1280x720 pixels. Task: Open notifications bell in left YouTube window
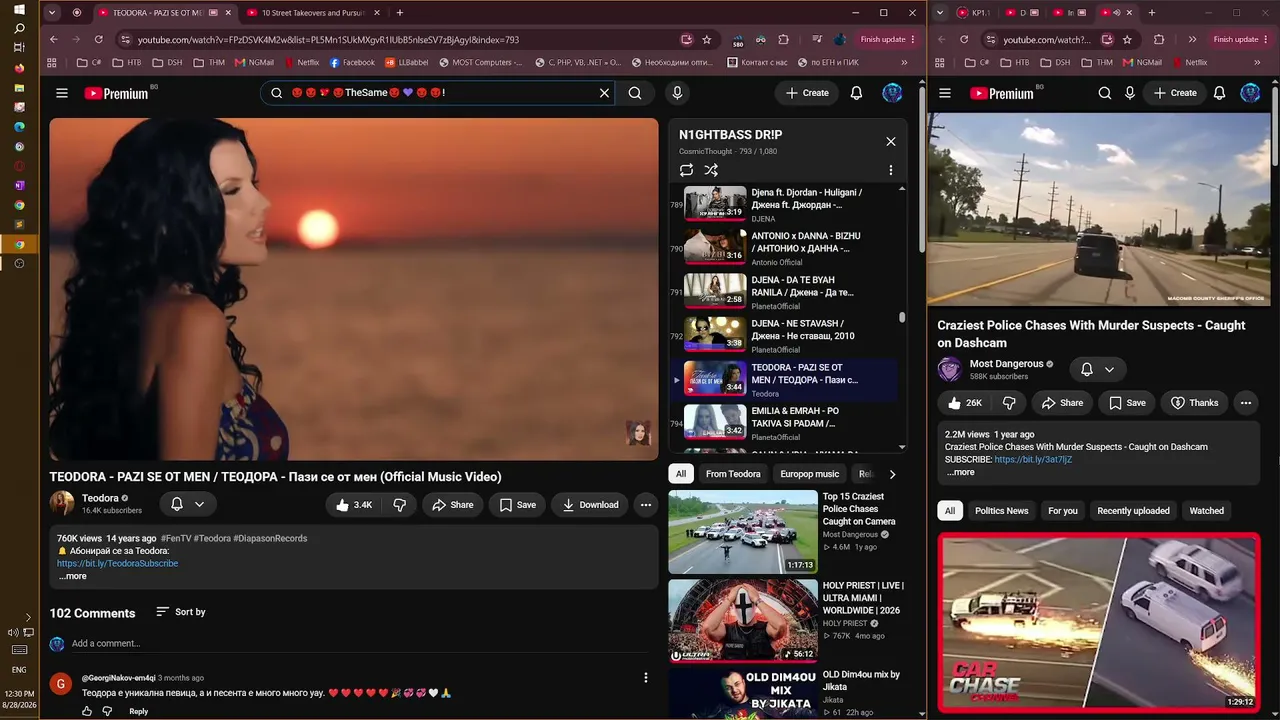tap(856, 93)
